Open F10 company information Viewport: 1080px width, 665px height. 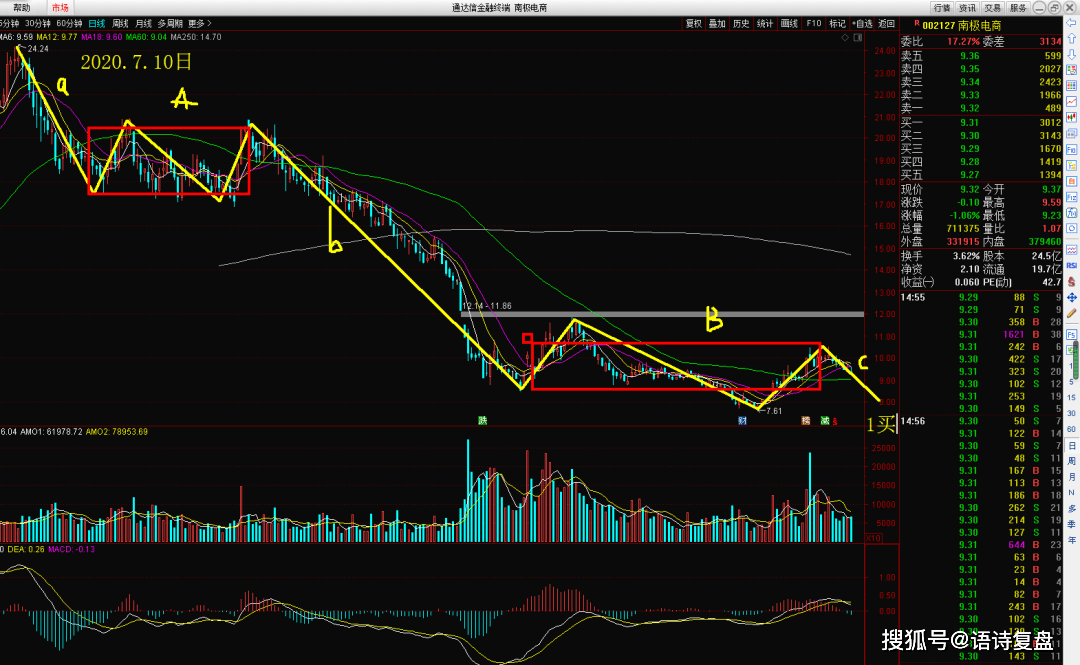point(813,23)
